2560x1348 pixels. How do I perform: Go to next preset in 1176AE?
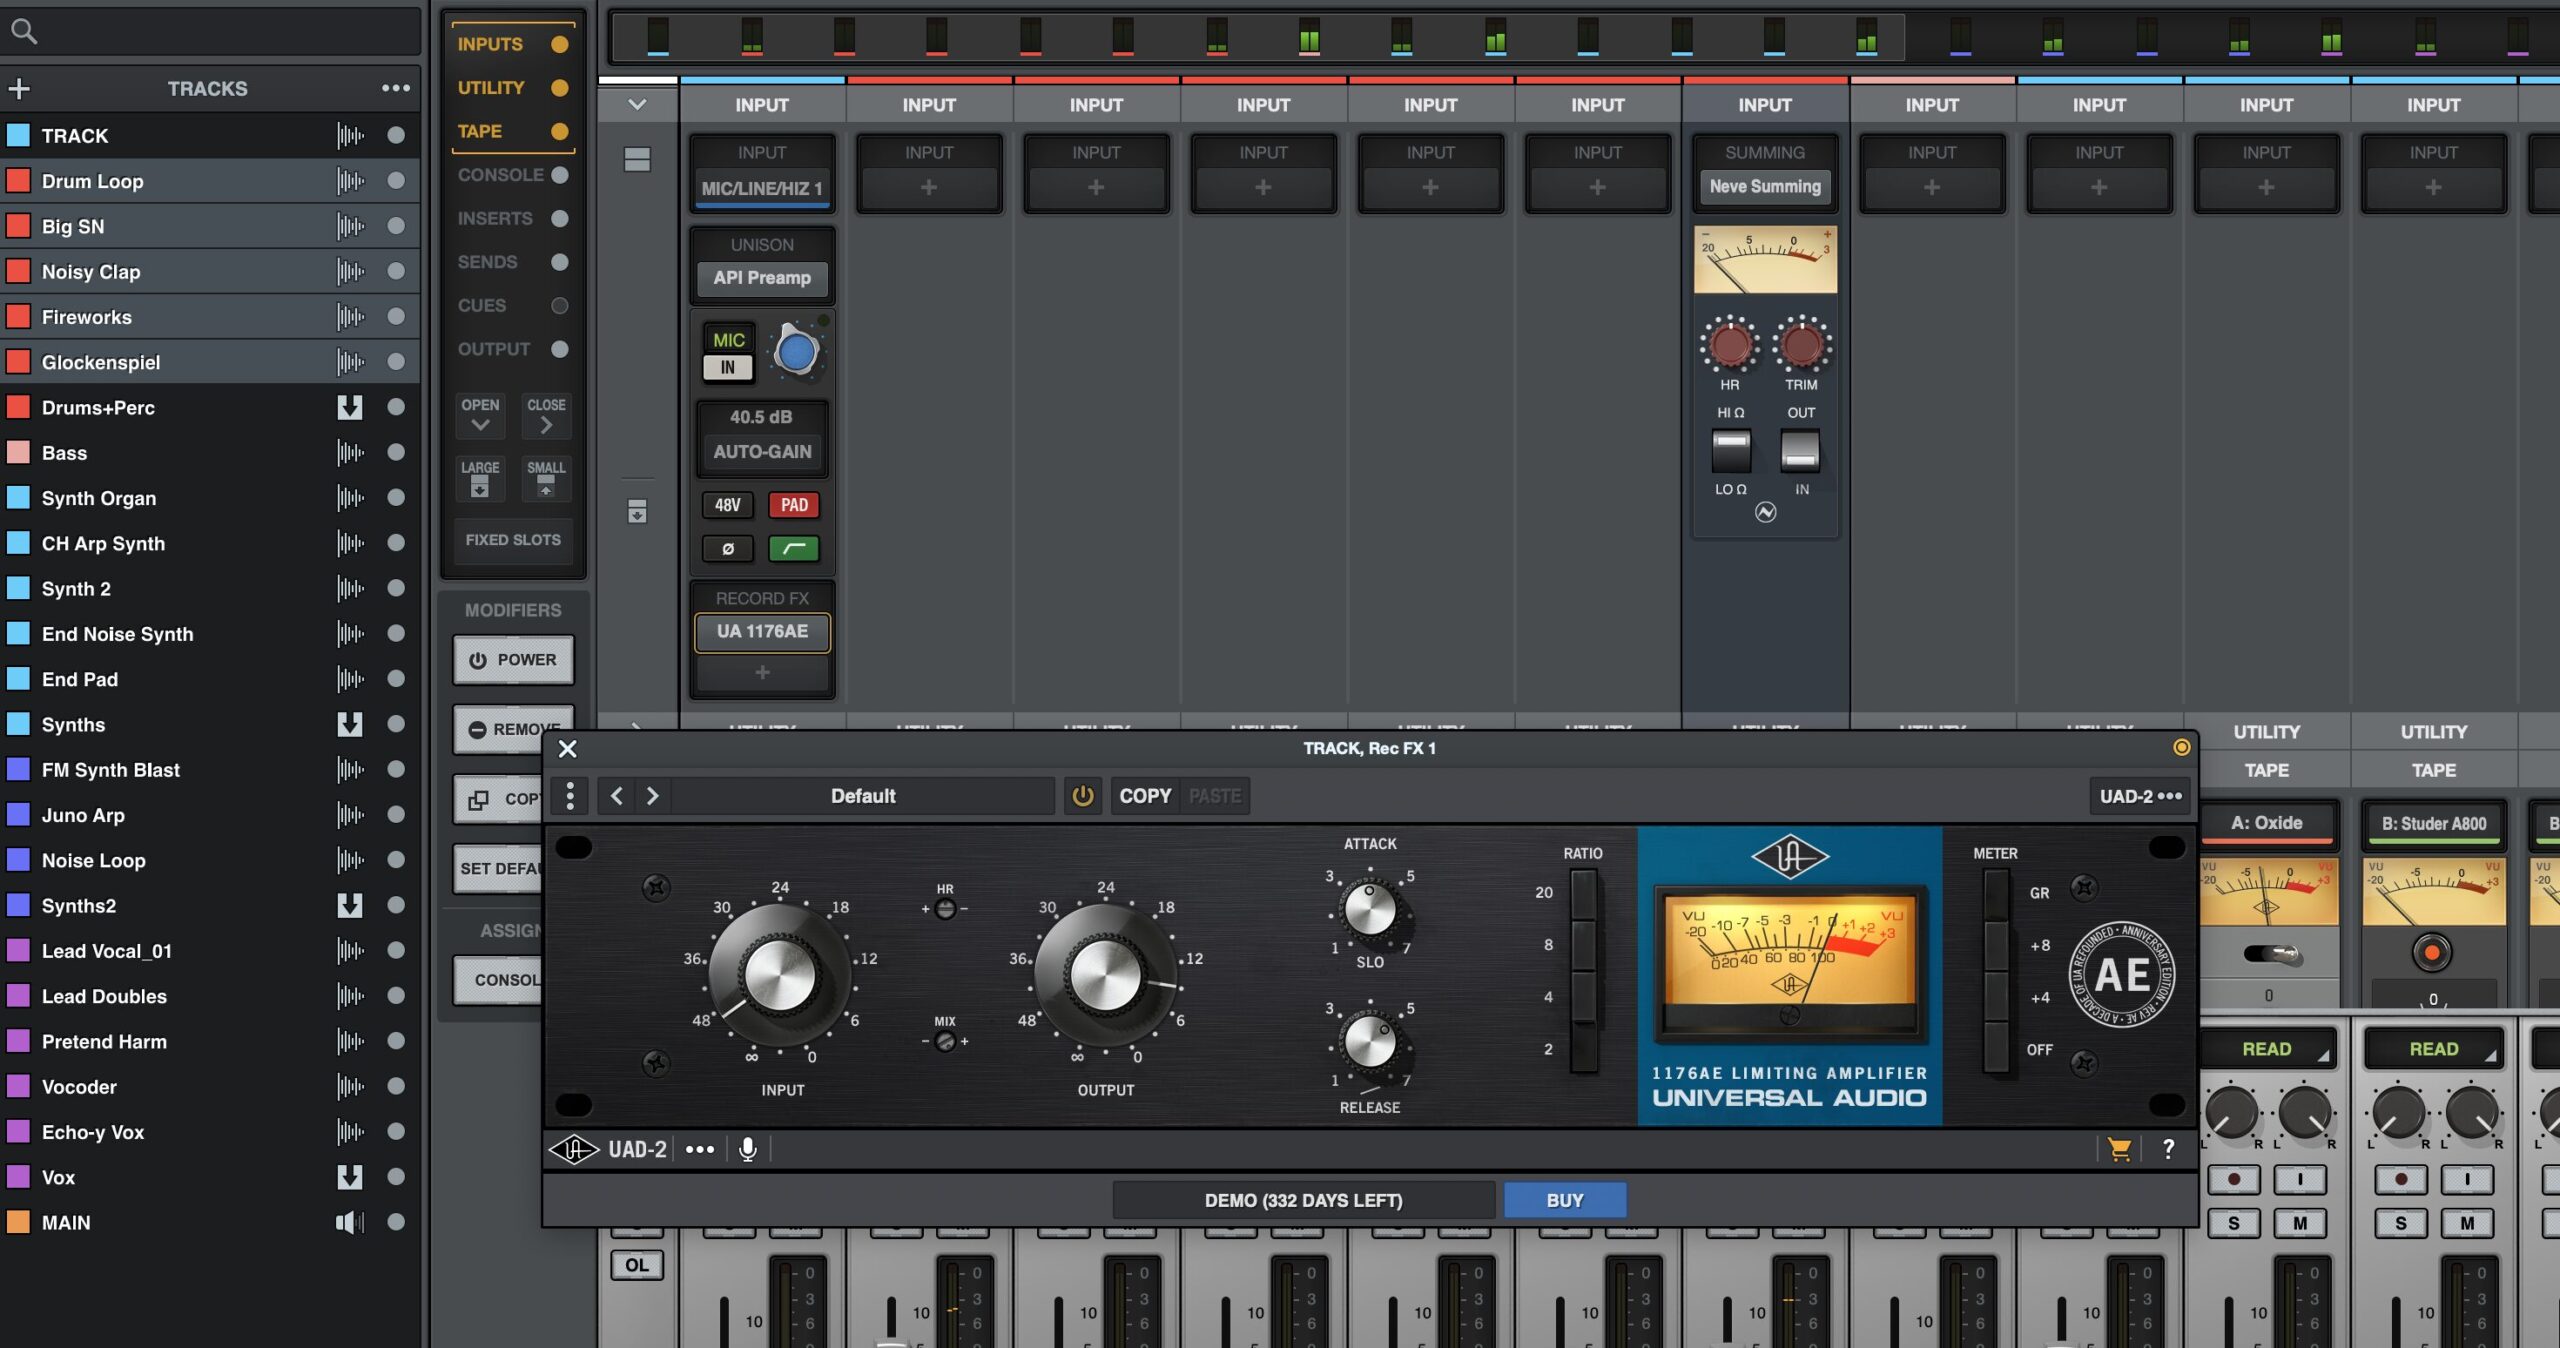coord(653,796)
